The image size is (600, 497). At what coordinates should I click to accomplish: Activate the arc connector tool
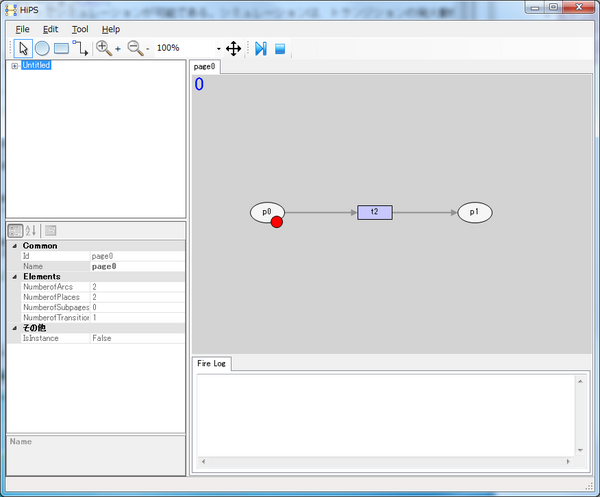point(80,49)
